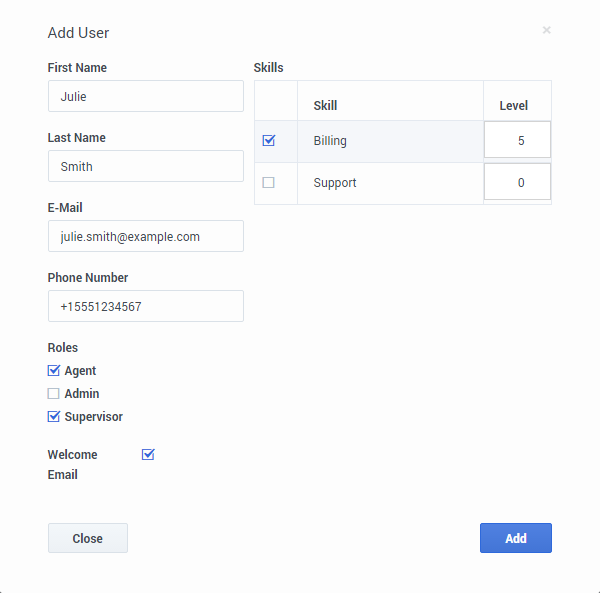The image size is (600, 593).
Task: Click the Billing level value field
Action: point(517,141)
